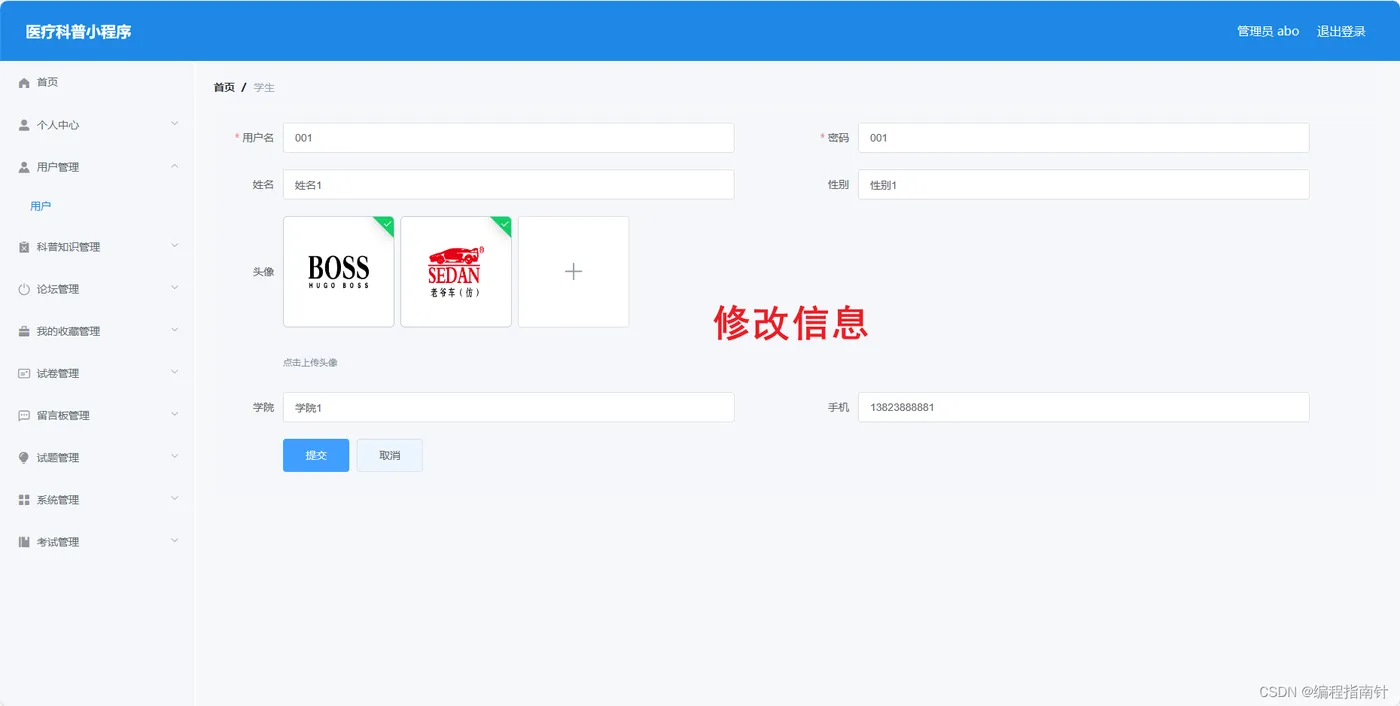This screenshot has width=1400, height=706.
Task: Focus the 密码 input field
Action: 1084,138
